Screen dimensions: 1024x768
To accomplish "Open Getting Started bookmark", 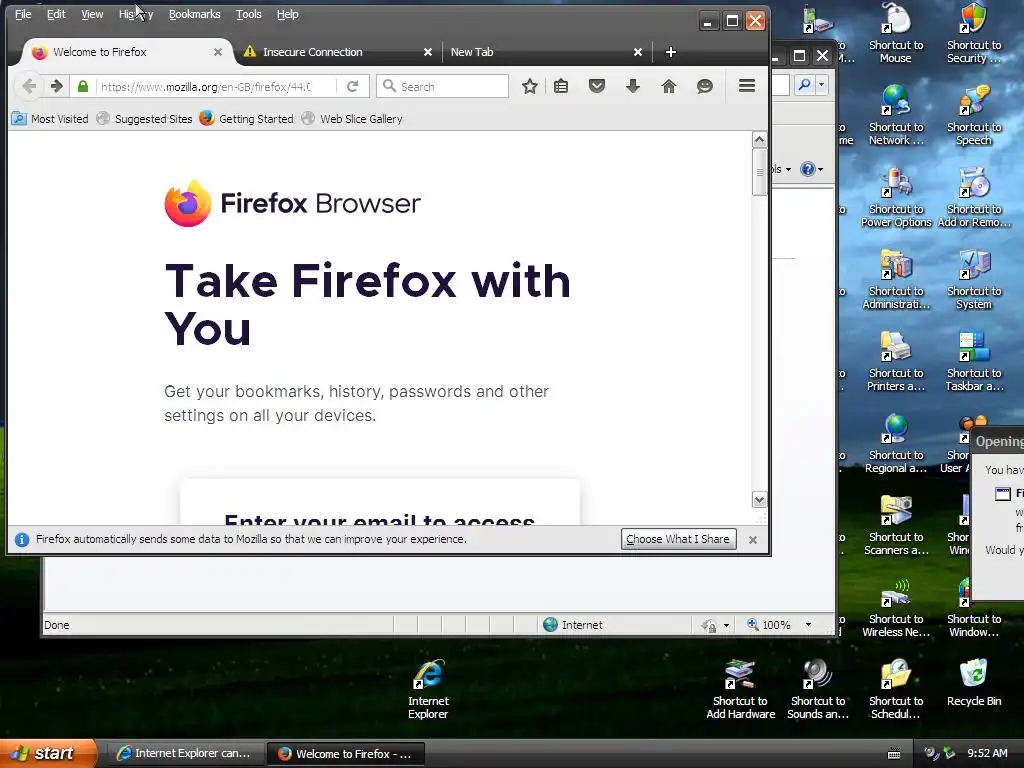I will click(247, 119).
